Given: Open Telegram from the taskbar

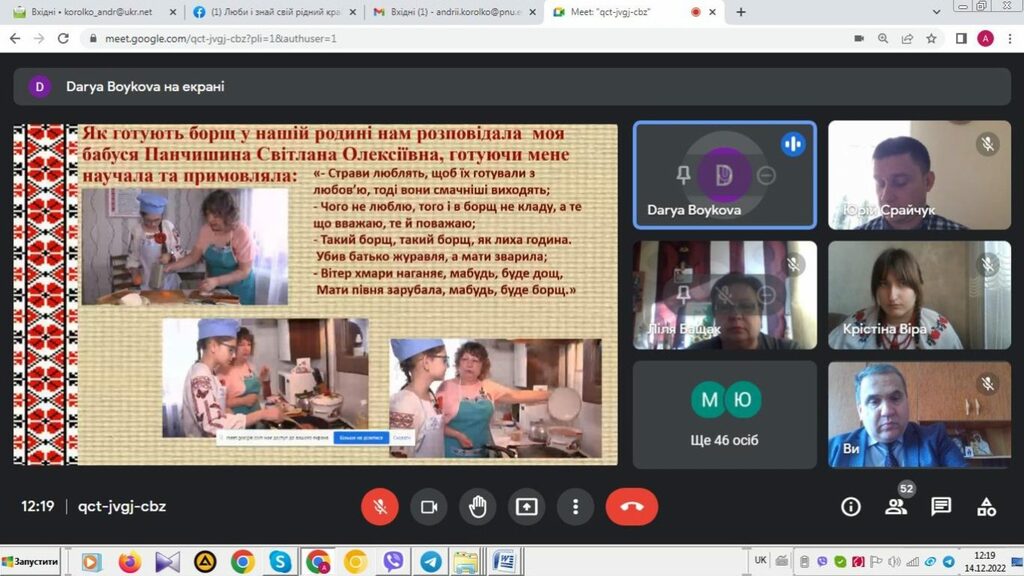Looking at the screenshot, I should 431,562.
